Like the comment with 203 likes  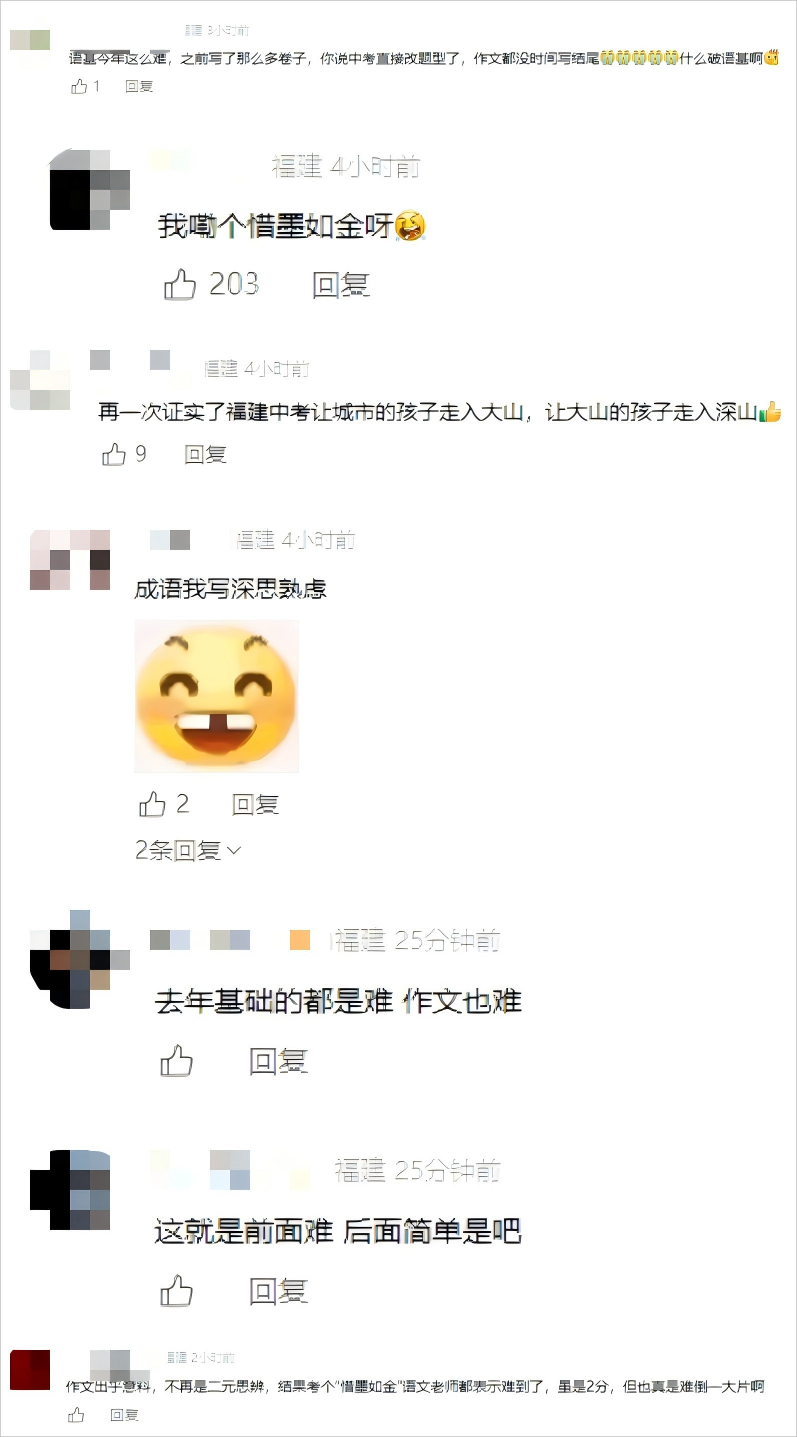[x=180, y=285]
